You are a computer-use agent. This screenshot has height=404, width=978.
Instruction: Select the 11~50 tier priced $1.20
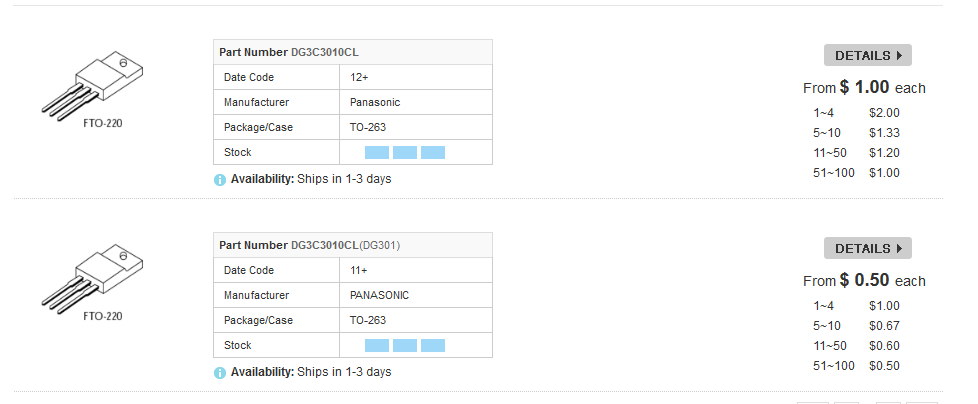[856, 153]
